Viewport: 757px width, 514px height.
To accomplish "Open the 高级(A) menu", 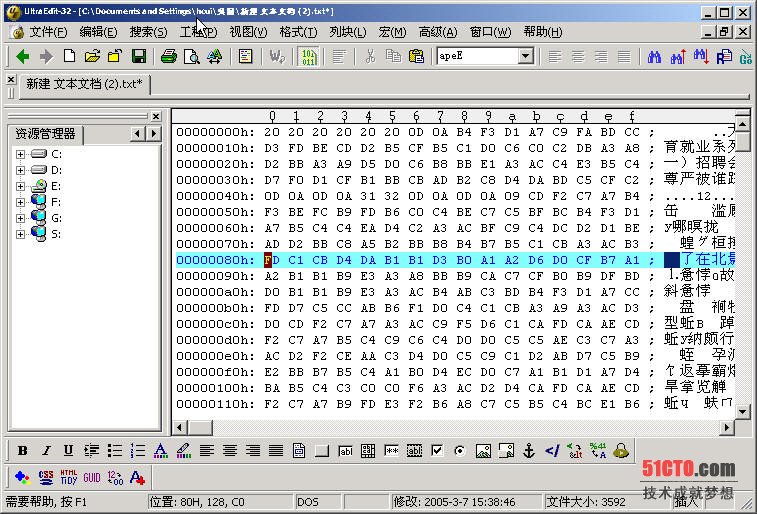I will 437,32.
